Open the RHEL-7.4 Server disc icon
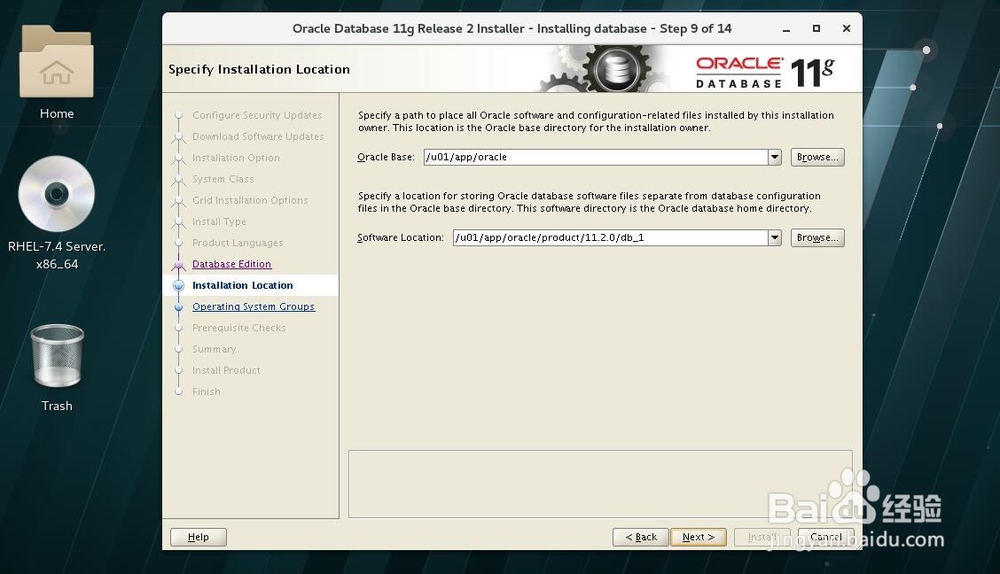This screenshot has height=574, width=1000. pos(56,194)
